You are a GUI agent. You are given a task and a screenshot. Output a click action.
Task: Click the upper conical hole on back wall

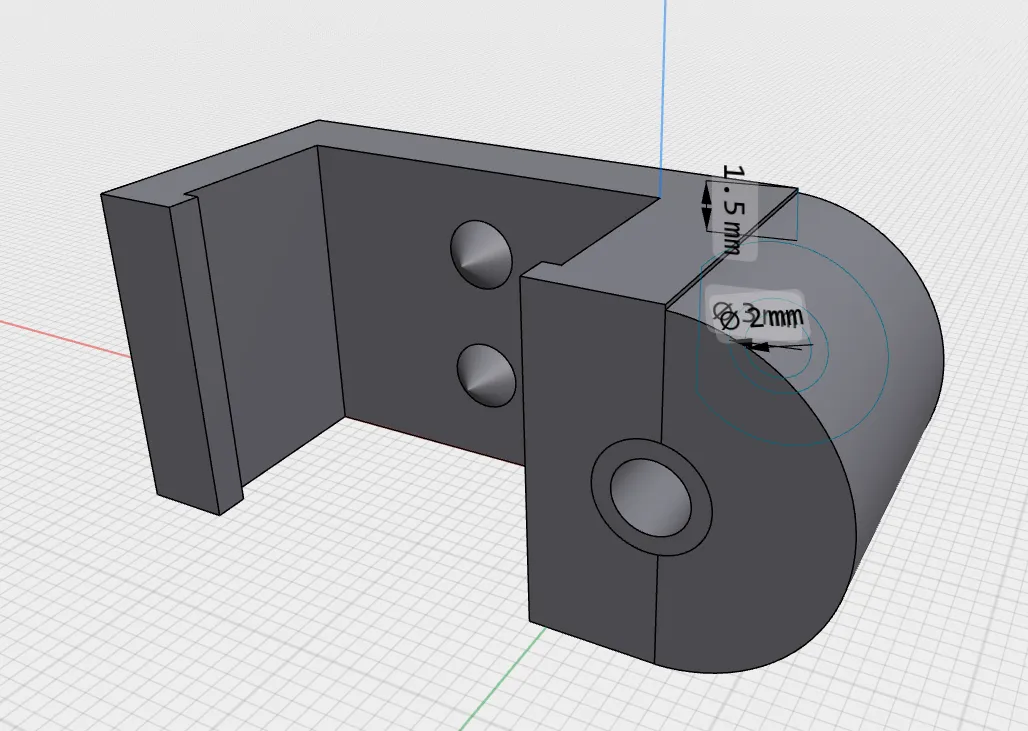pyautogui.click(x=482, y=254)
